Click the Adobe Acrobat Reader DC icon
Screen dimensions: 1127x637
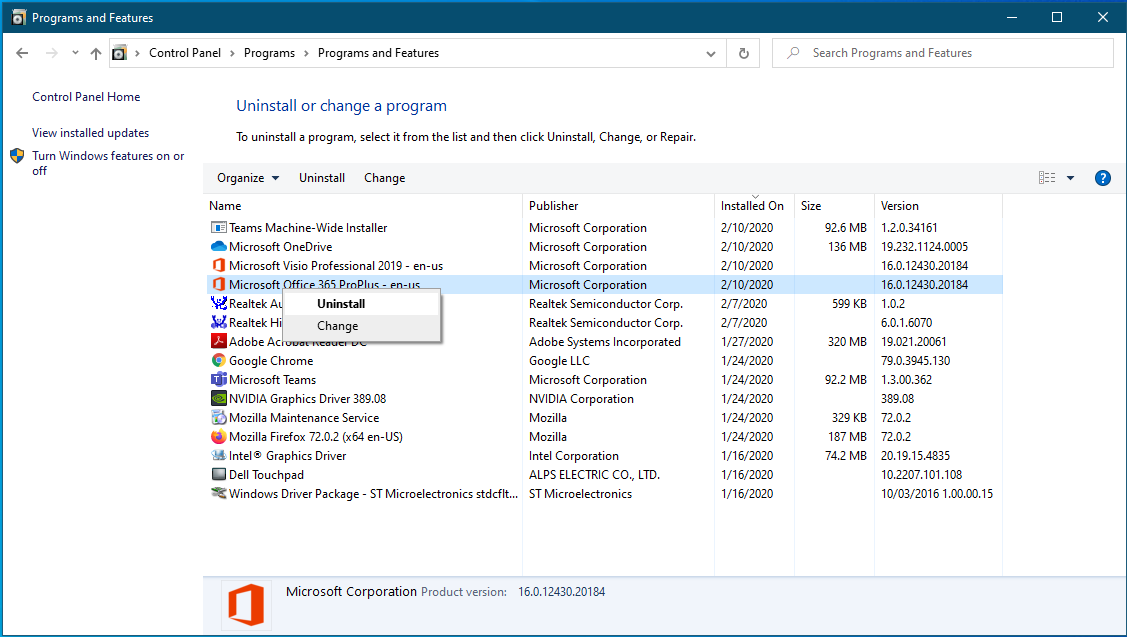[218, 341]
